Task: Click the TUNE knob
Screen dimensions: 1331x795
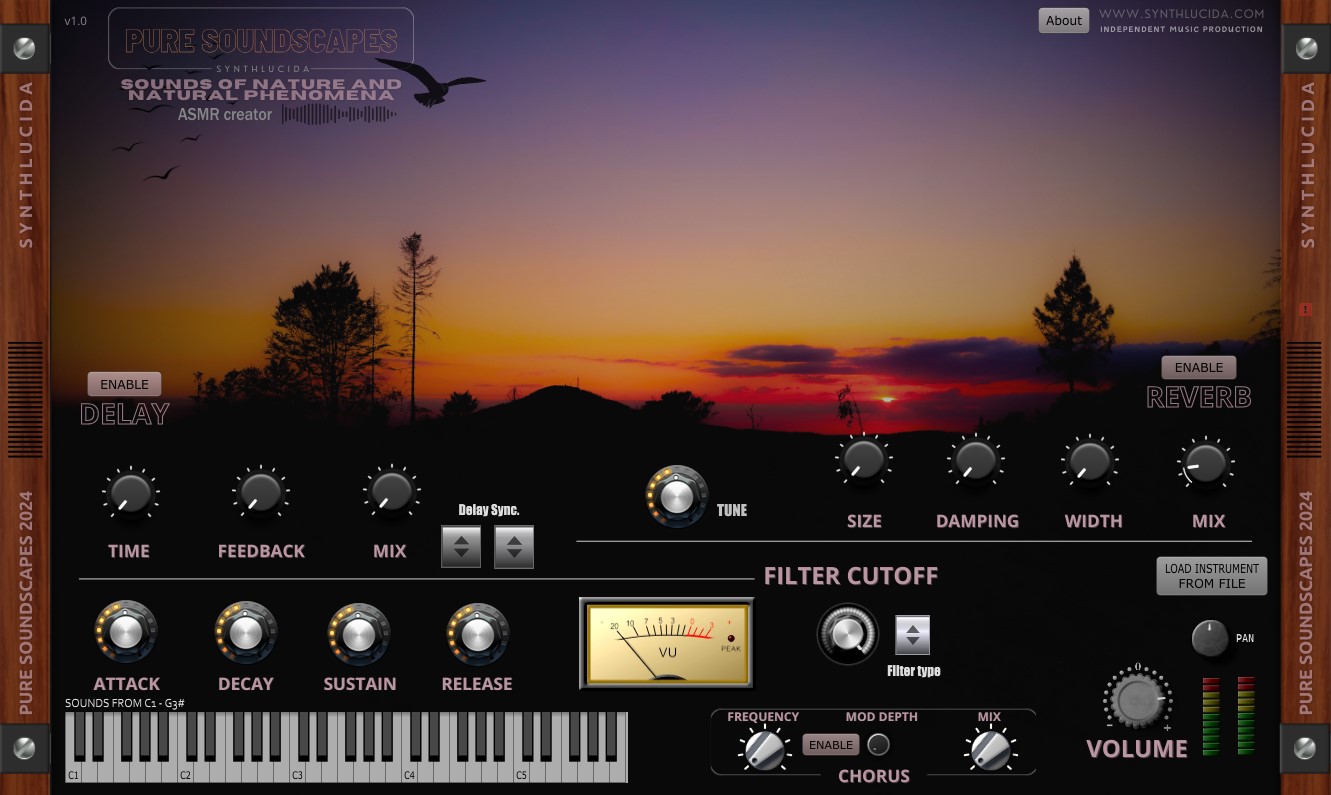Action: pyautogui.click(x=677, y=497)
